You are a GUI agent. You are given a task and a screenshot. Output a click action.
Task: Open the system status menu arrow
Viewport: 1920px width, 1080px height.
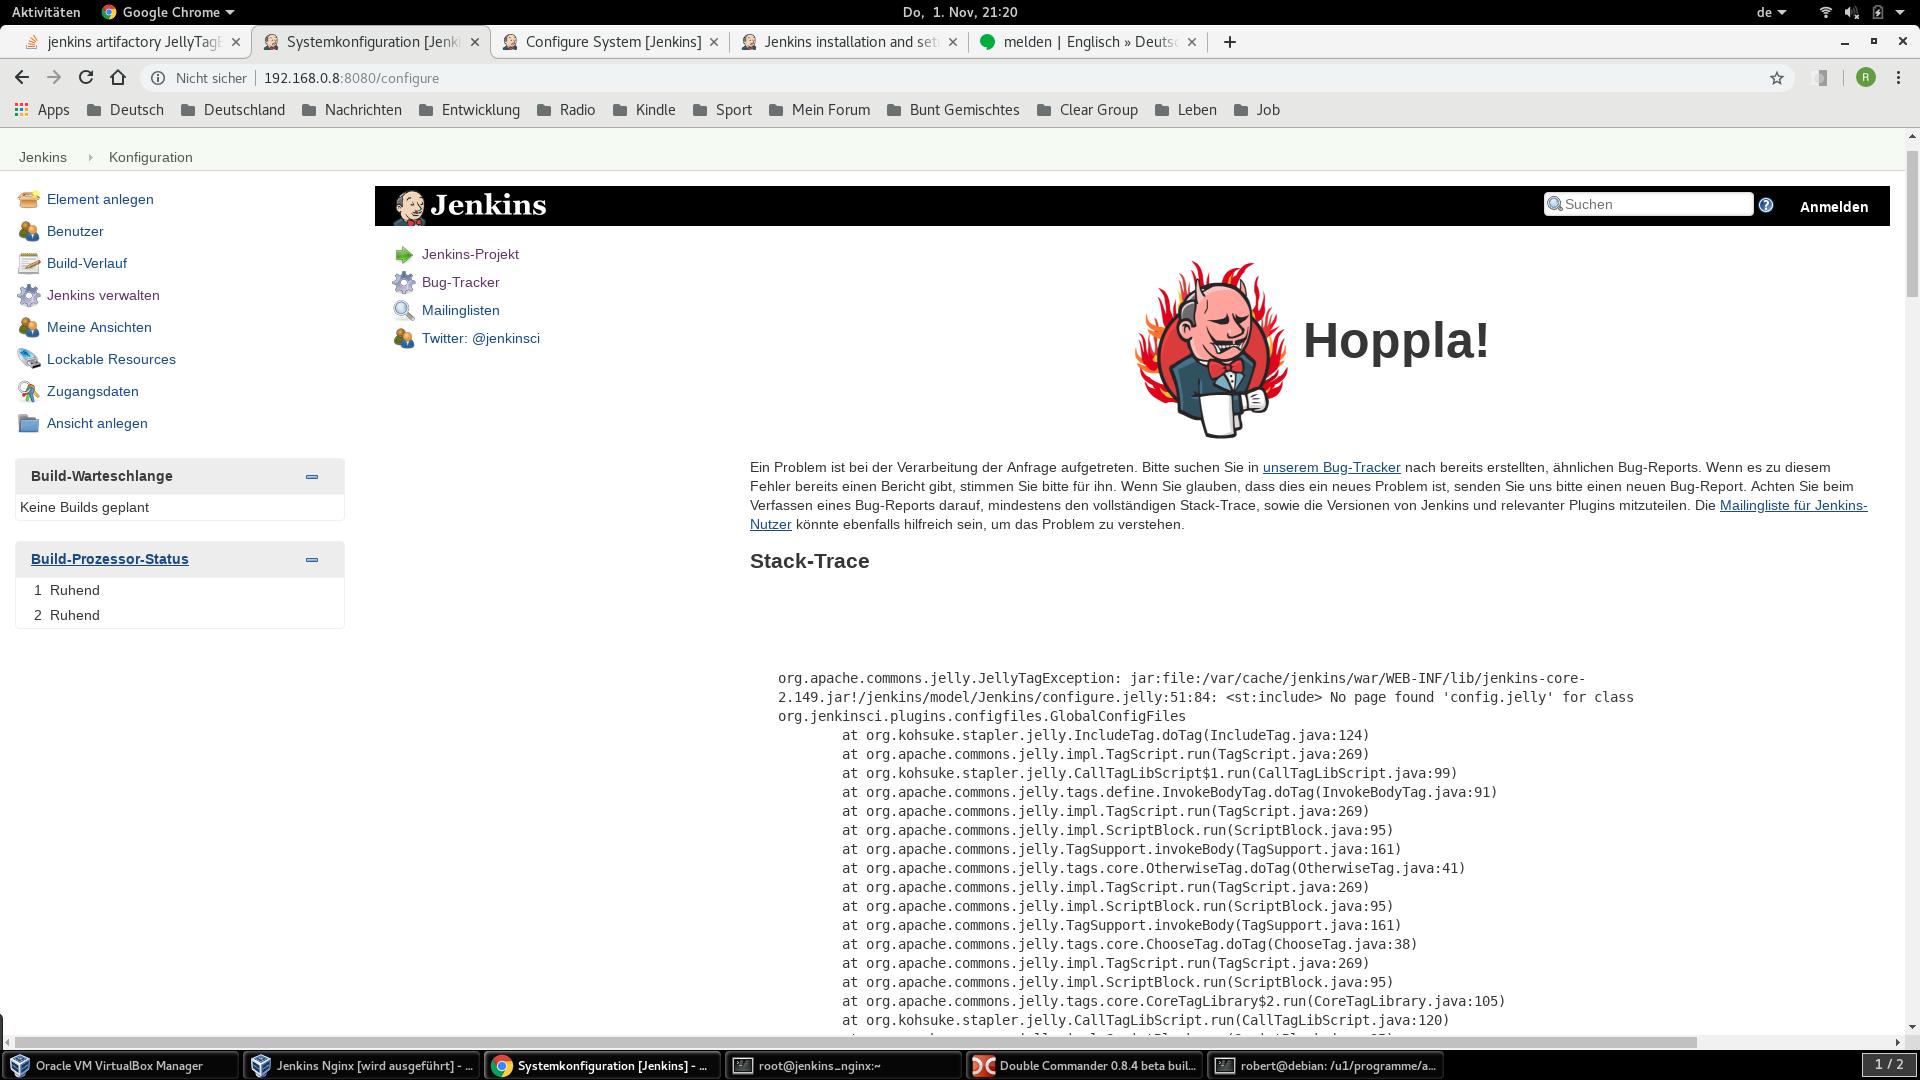(x=1900, y=12)
